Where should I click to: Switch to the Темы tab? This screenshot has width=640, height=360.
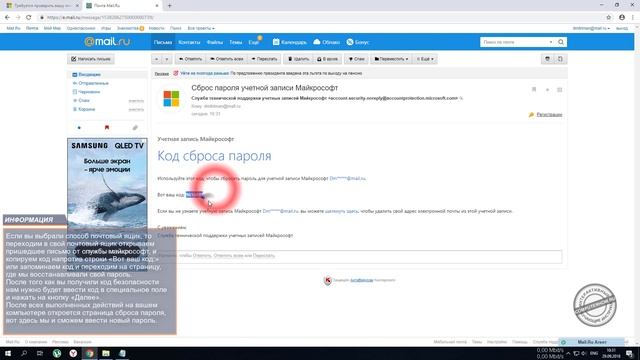click(x=236, y=42)
